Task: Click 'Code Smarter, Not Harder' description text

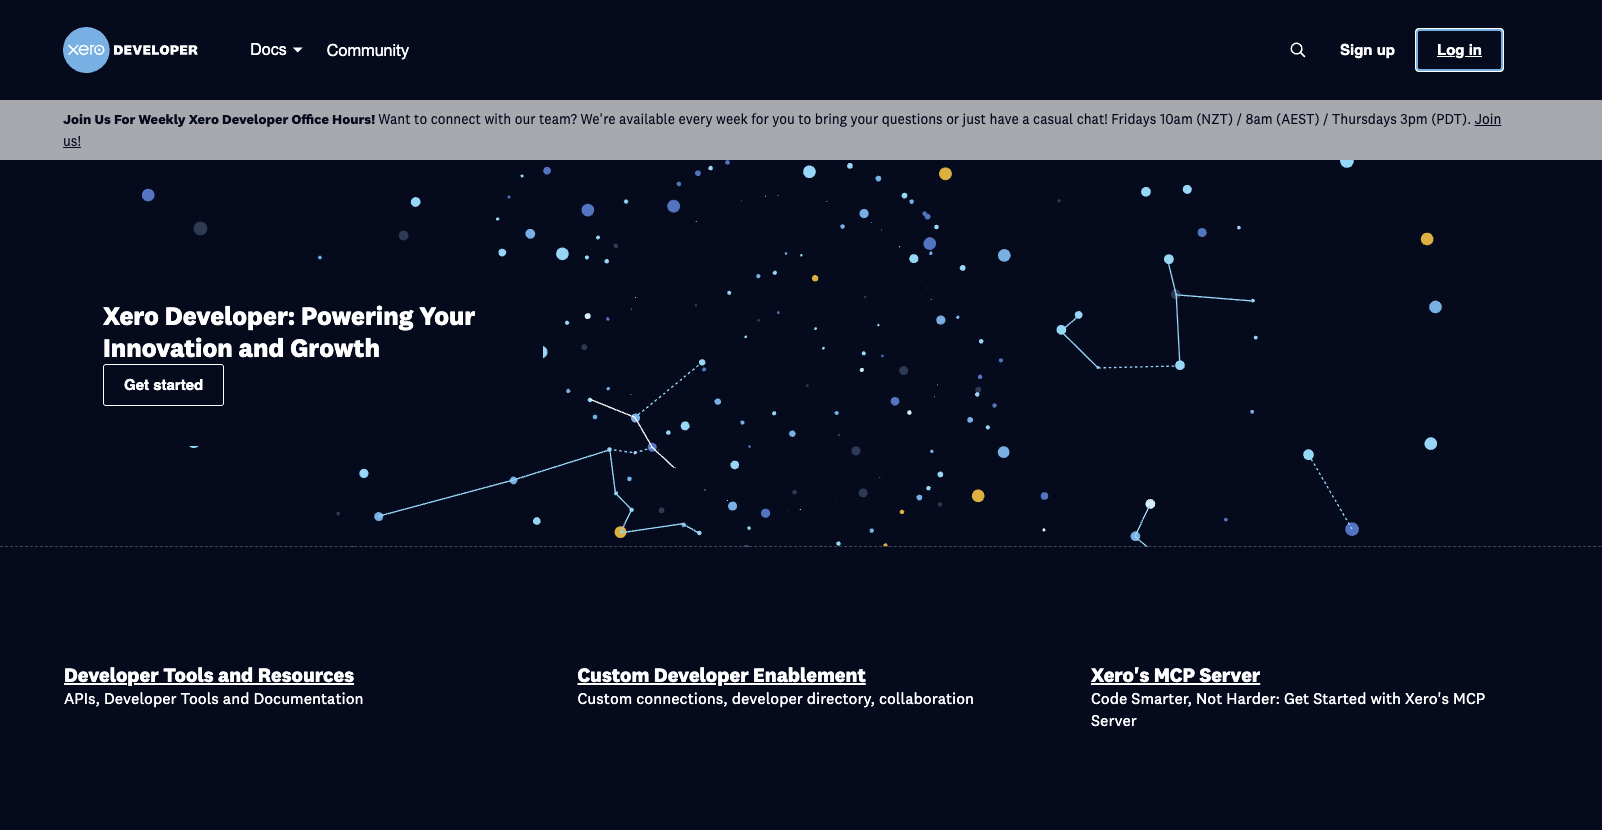Action: tap(1287, 709)
